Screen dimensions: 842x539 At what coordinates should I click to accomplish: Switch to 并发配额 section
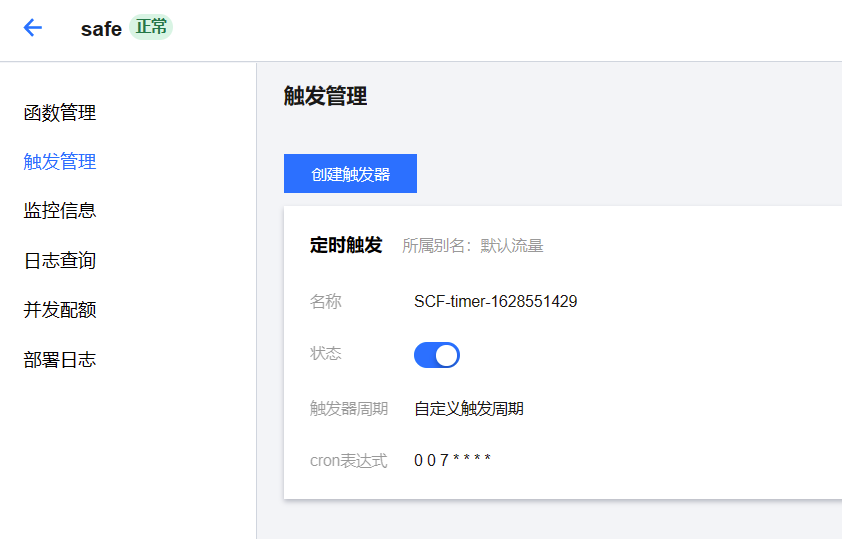(60, 310)
